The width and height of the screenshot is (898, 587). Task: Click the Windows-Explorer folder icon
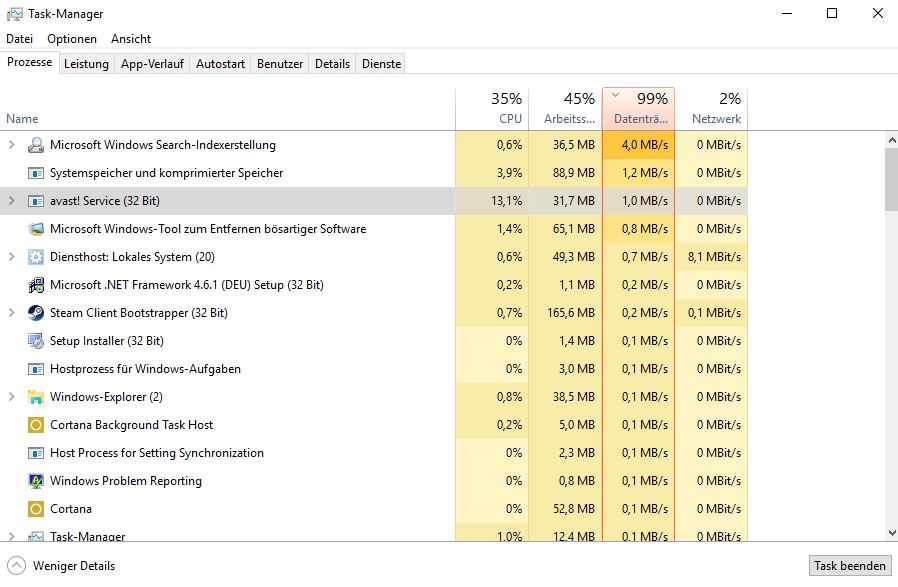point(36,397)
